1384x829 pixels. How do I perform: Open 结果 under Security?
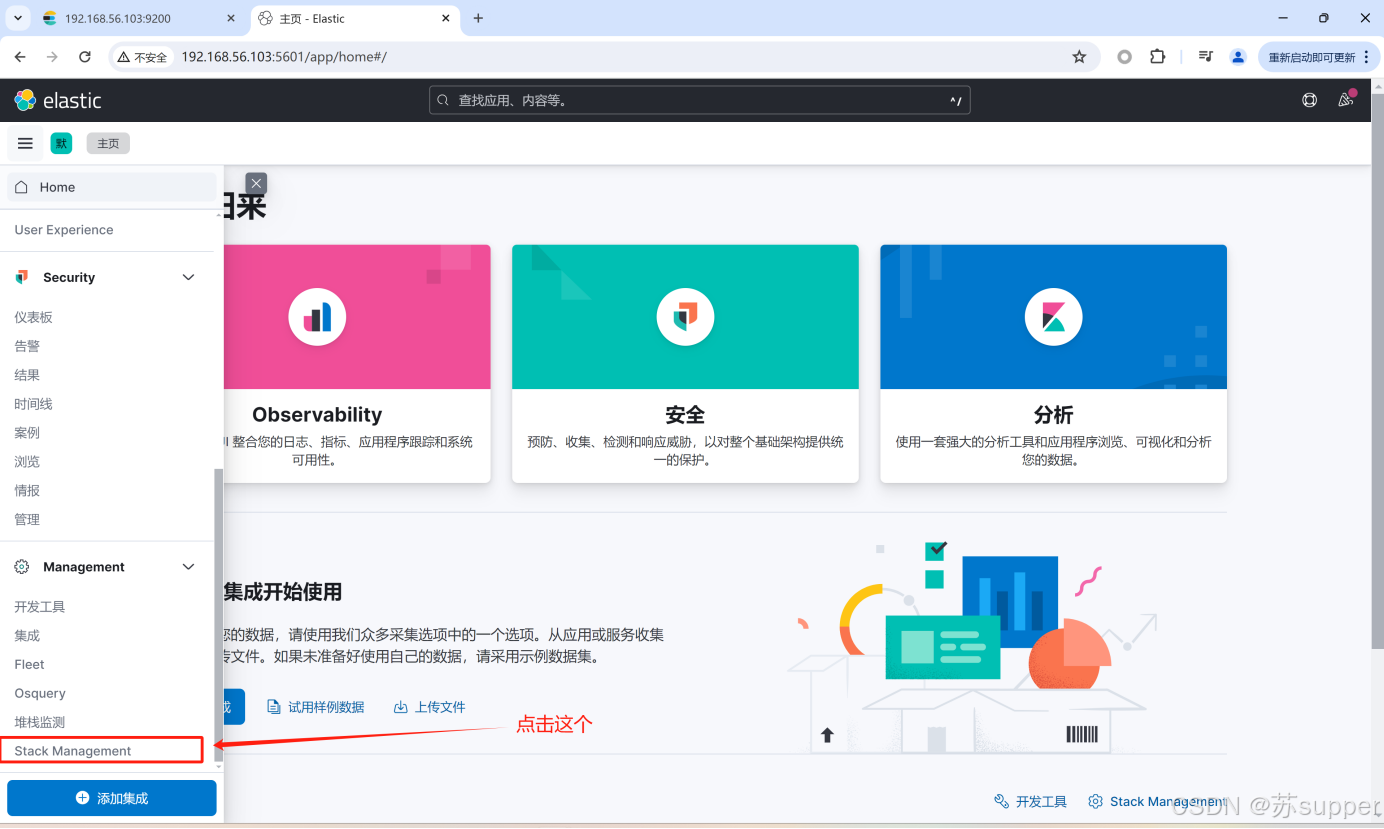[27, 375]
